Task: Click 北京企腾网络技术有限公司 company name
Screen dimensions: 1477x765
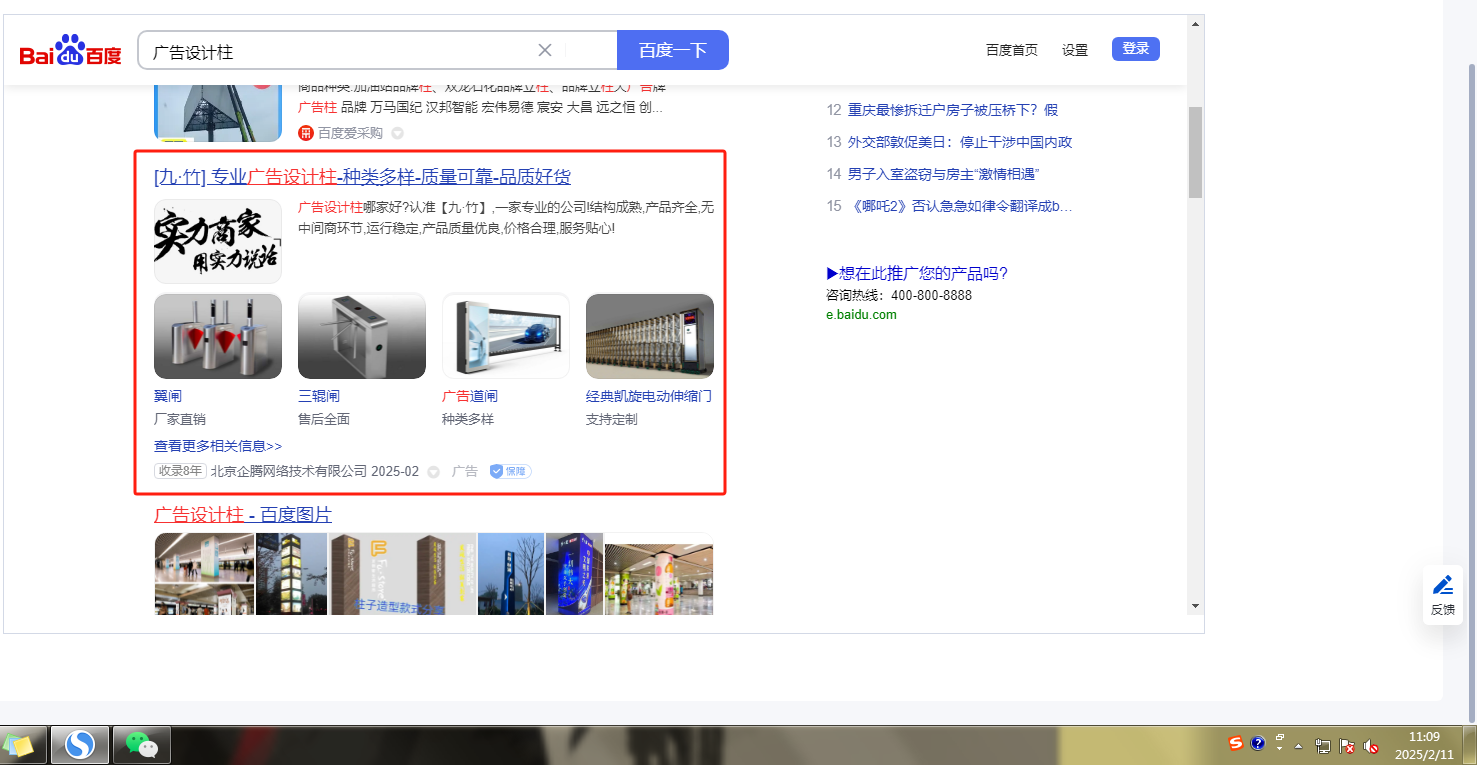Action: click(x=289, y=471)
